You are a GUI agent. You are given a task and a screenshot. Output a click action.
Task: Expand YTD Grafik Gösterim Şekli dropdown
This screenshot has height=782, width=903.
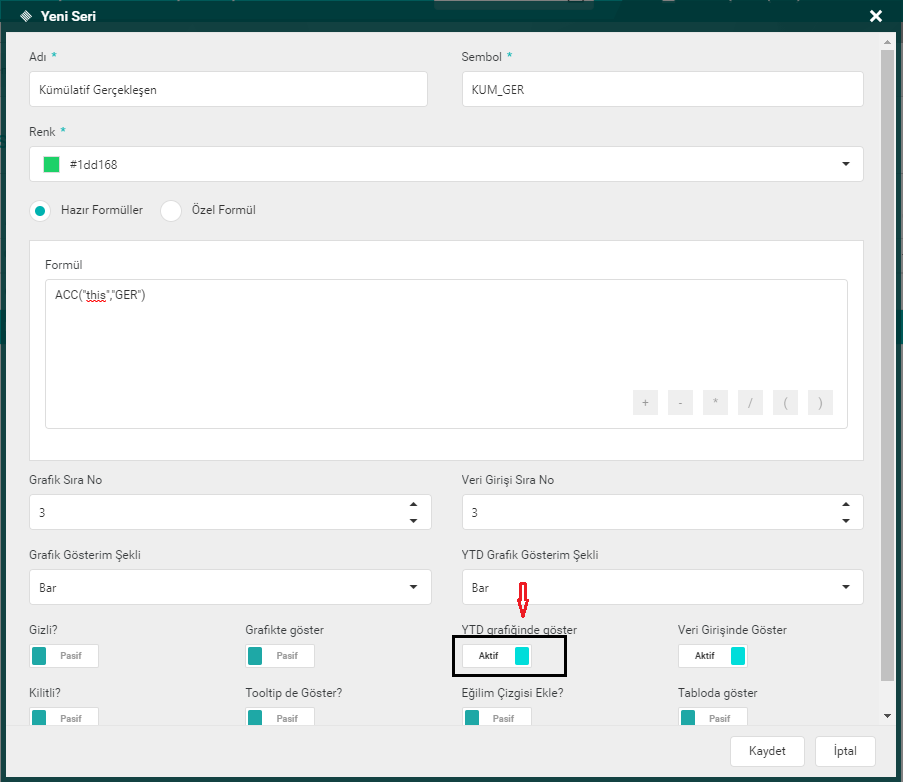coord(845,587)
